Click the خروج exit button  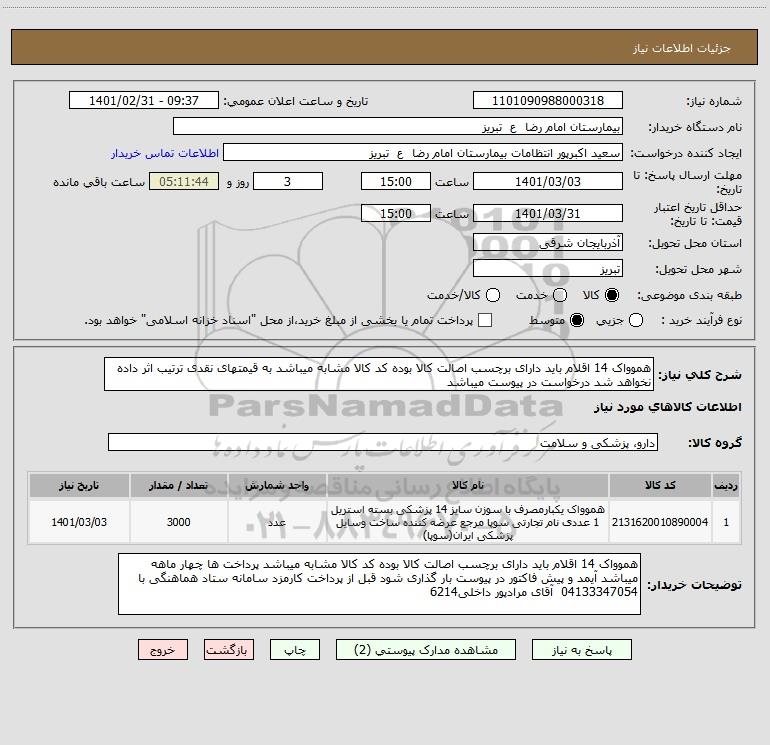point(163,650)
